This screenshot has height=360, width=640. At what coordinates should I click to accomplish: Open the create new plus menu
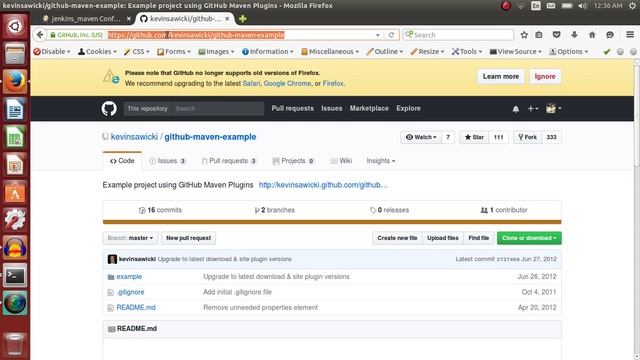533,109
